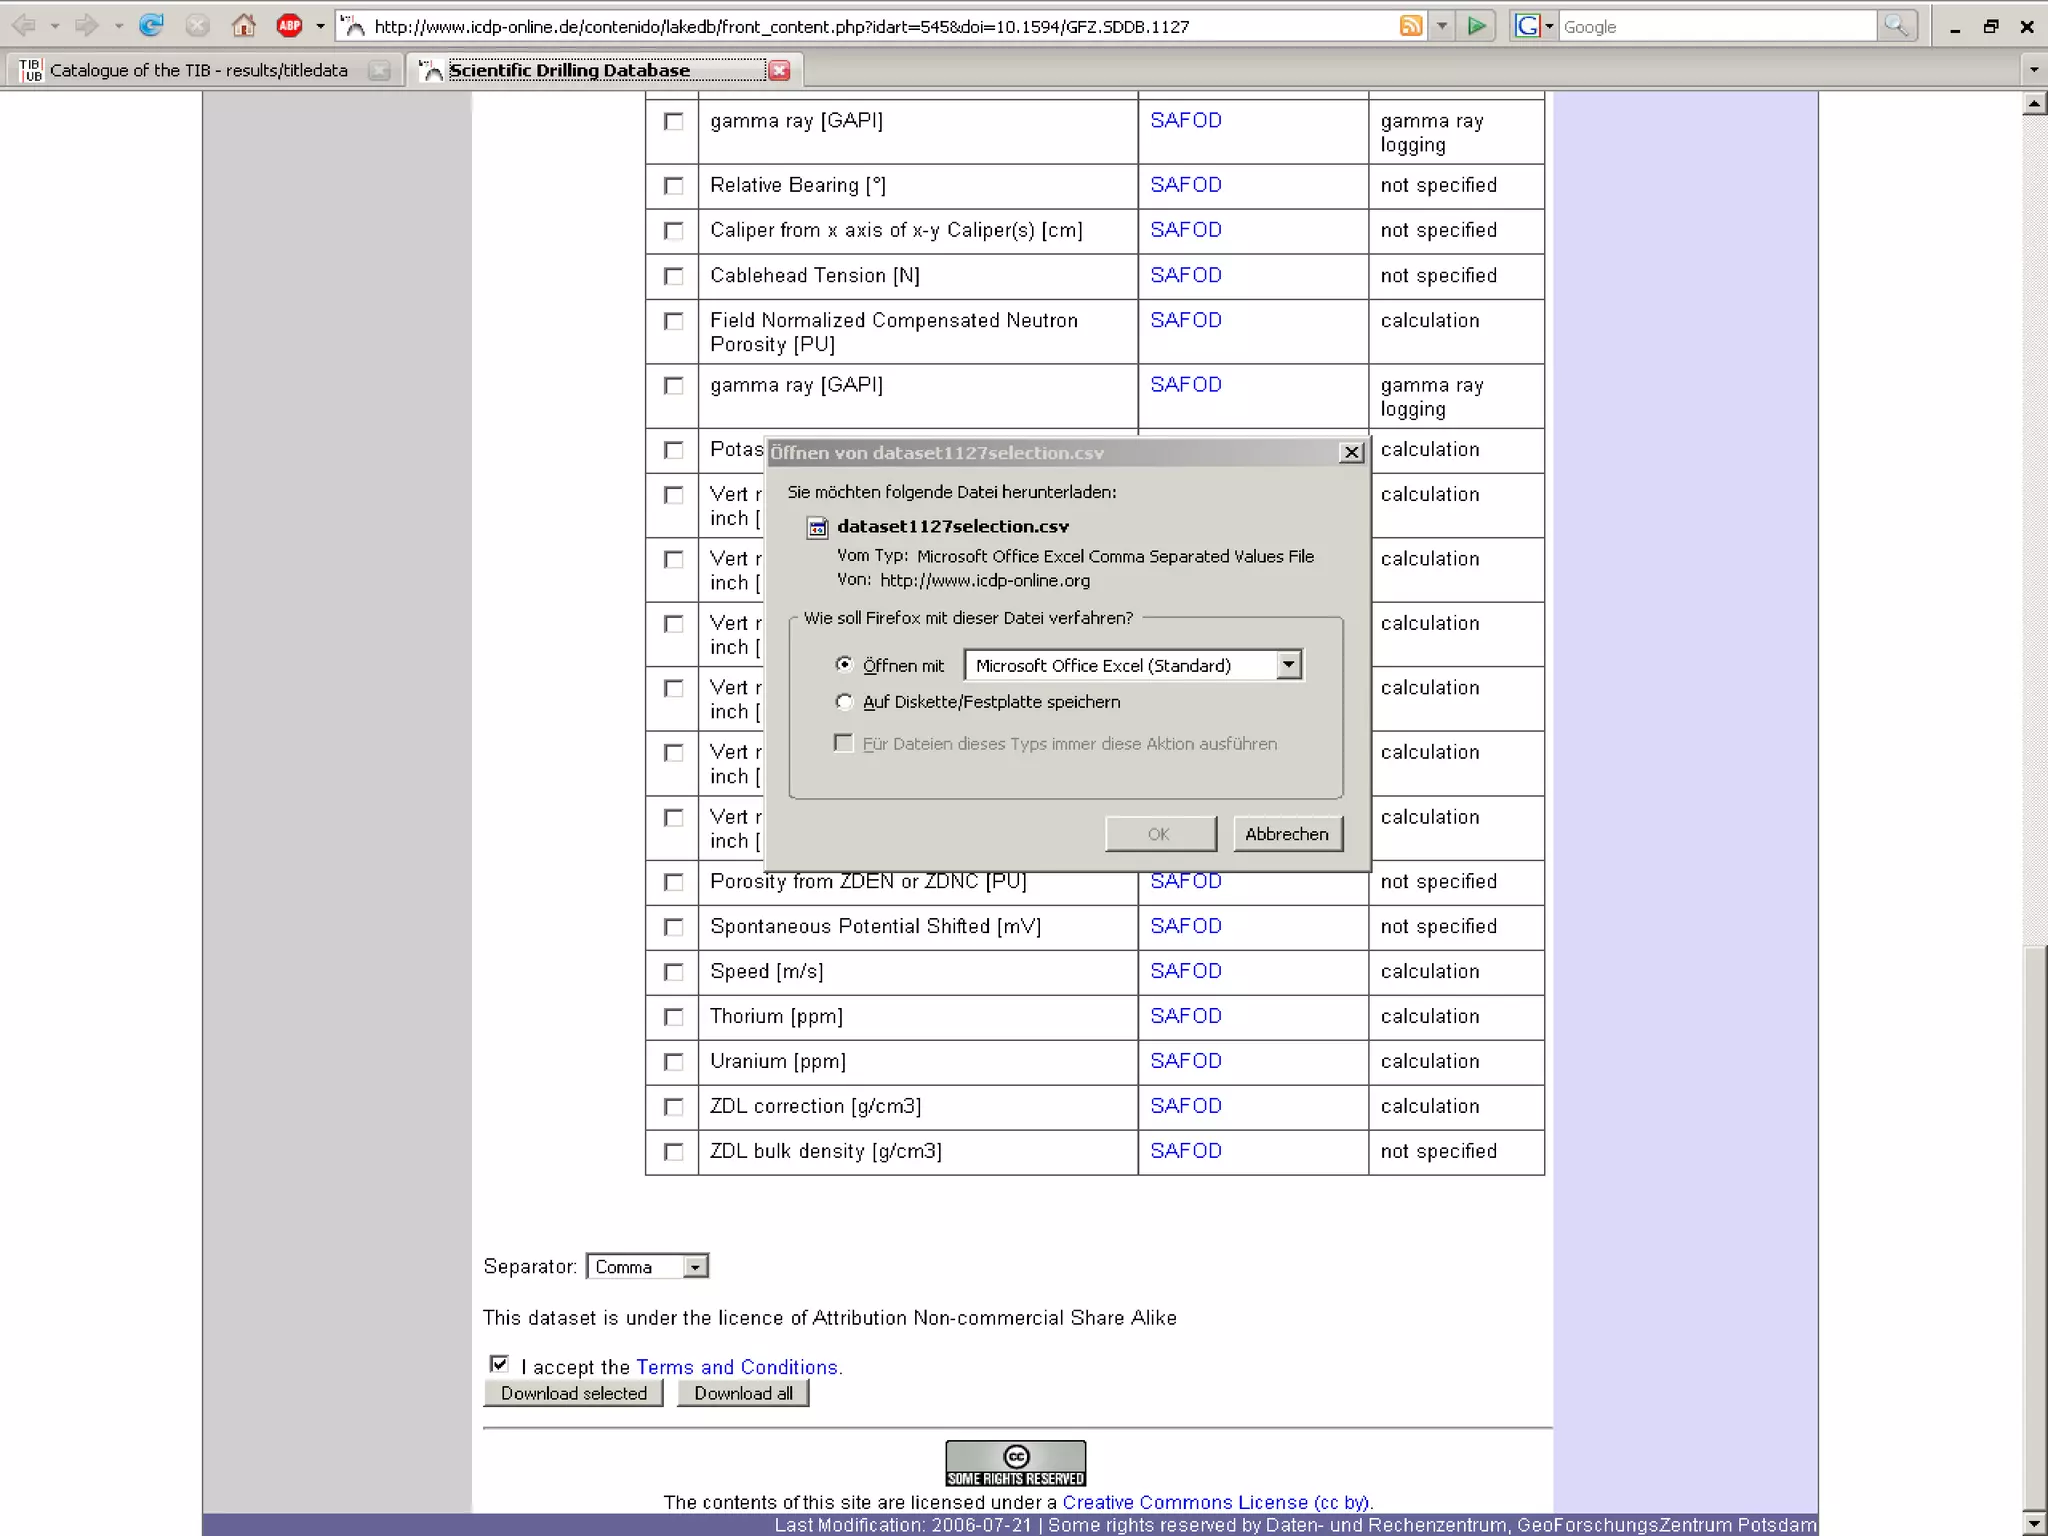This screenshot has width=2048, height=1536.
Task: Select 'Auf Diskette/Festplatte speichern' radio button
Action: 845,702
